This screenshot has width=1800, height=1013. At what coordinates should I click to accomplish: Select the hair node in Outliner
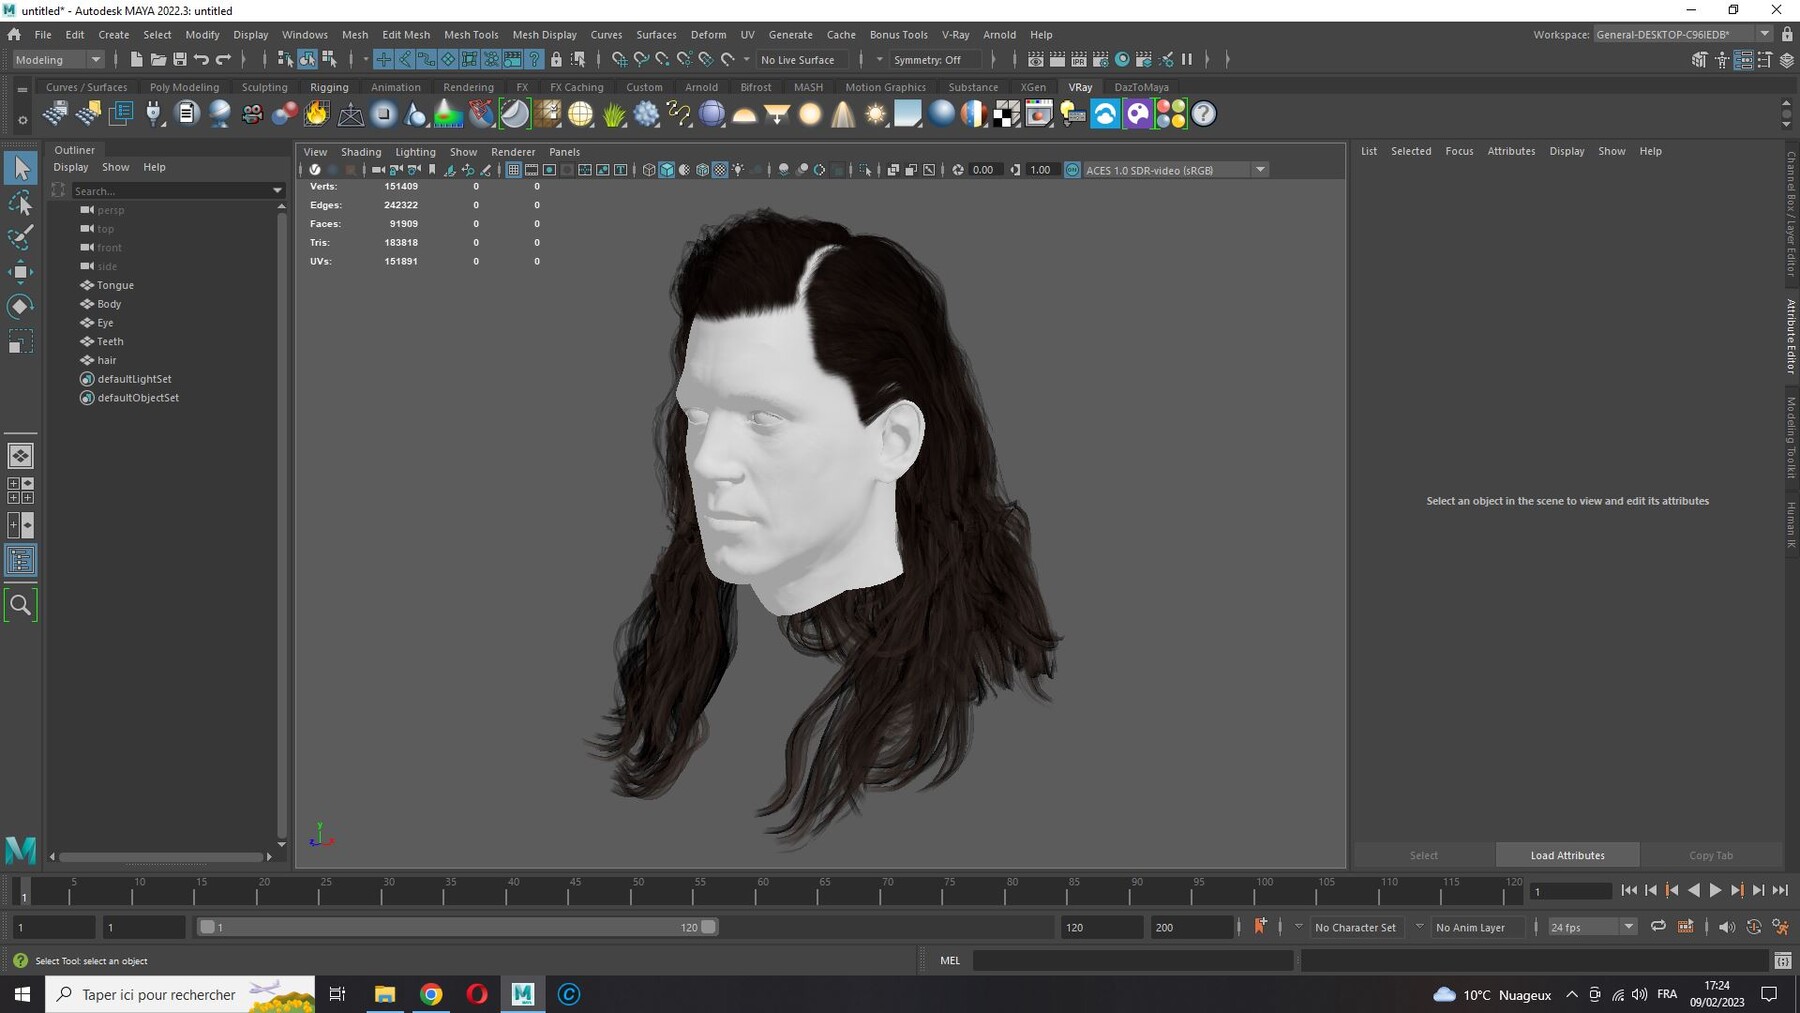[x=106, y=360]
